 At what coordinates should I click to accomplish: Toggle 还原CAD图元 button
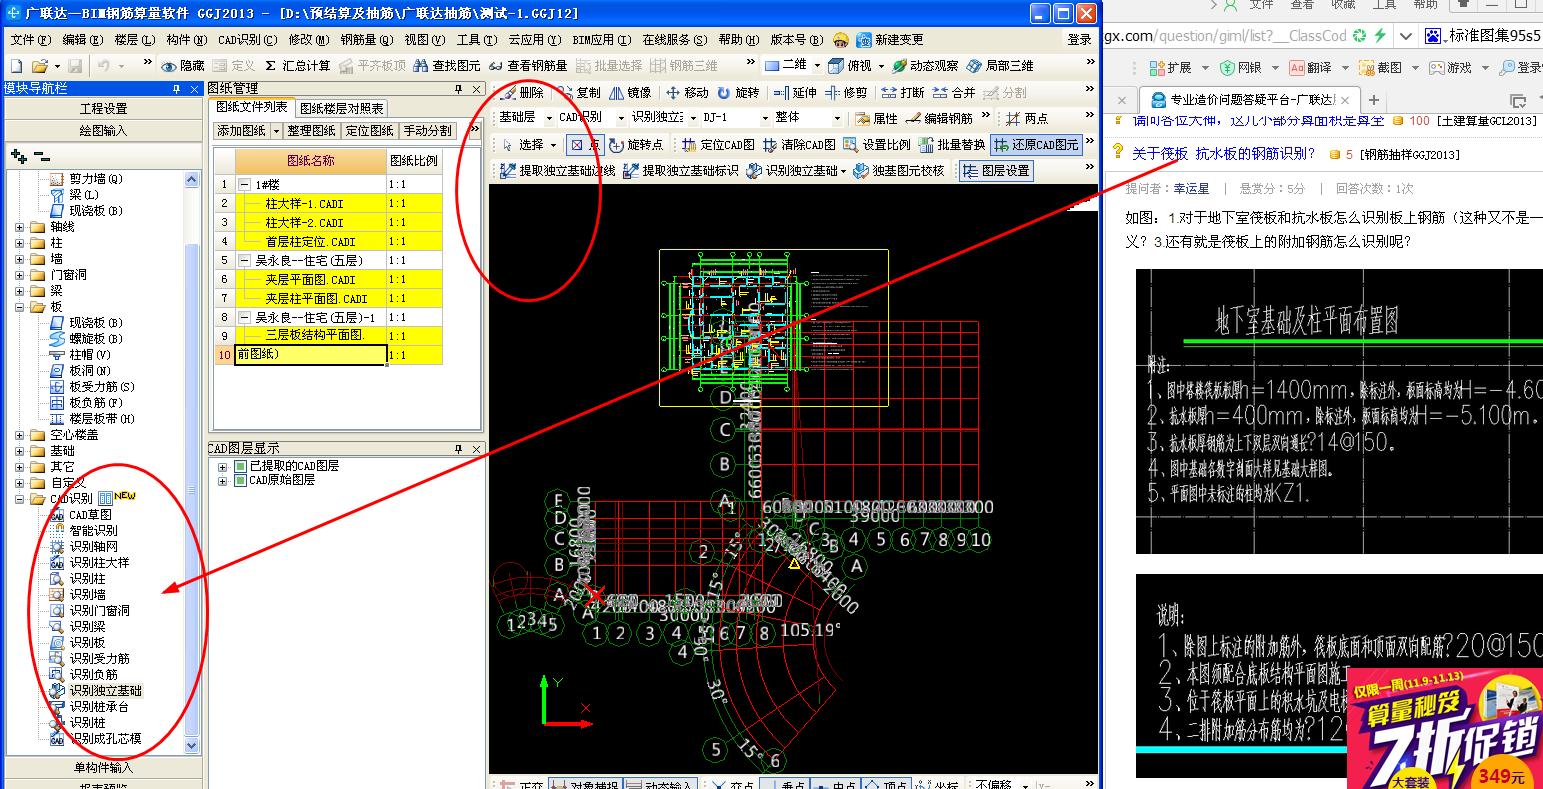[1037, 144]
